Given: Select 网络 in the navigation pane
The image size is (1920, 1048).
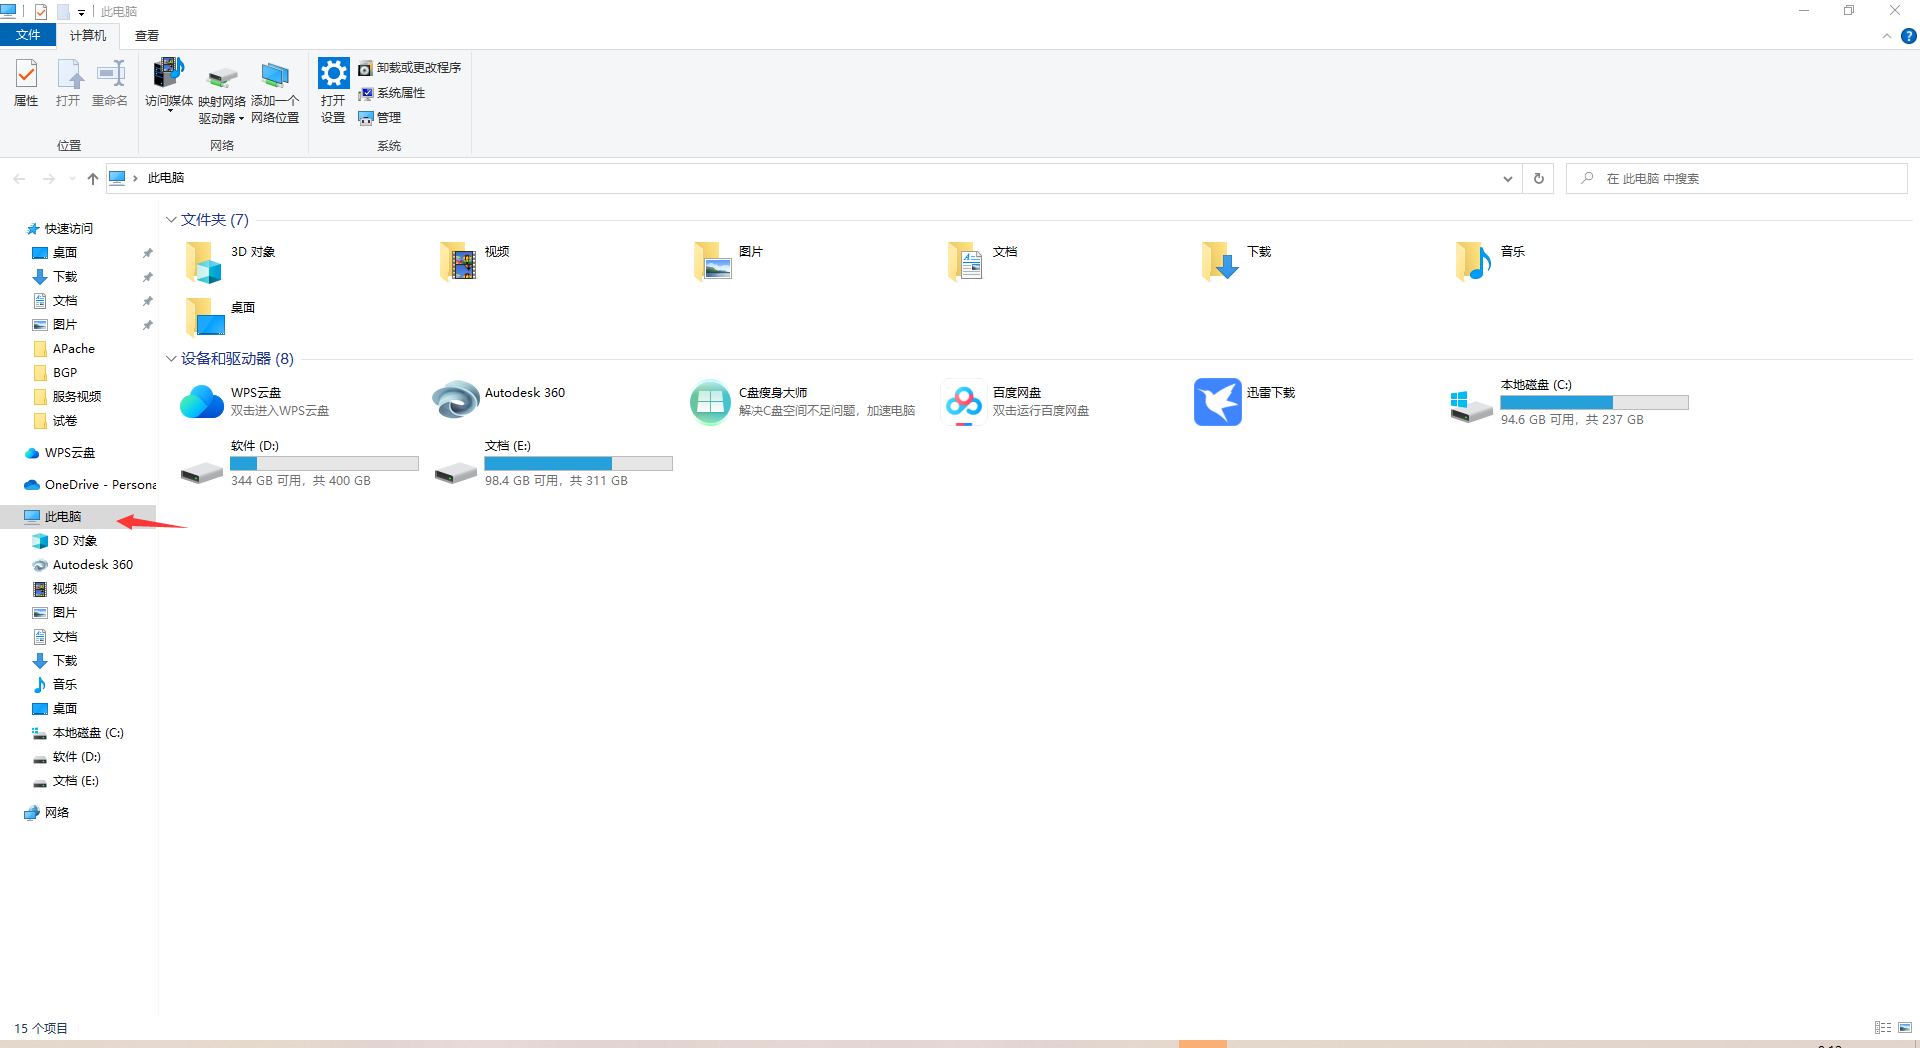Looking at the screenshot, I should 48,813.
